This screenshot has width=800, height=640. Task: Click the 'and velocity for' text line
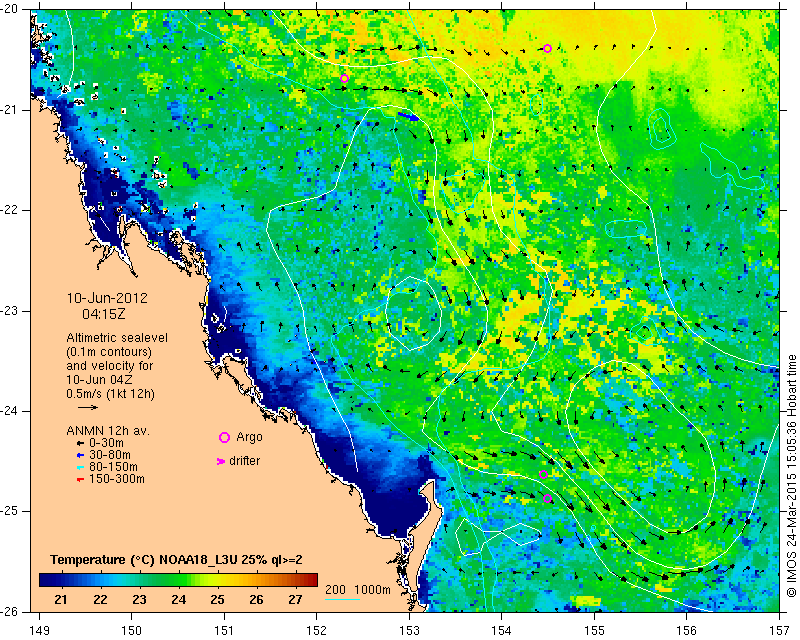[110, 366]
